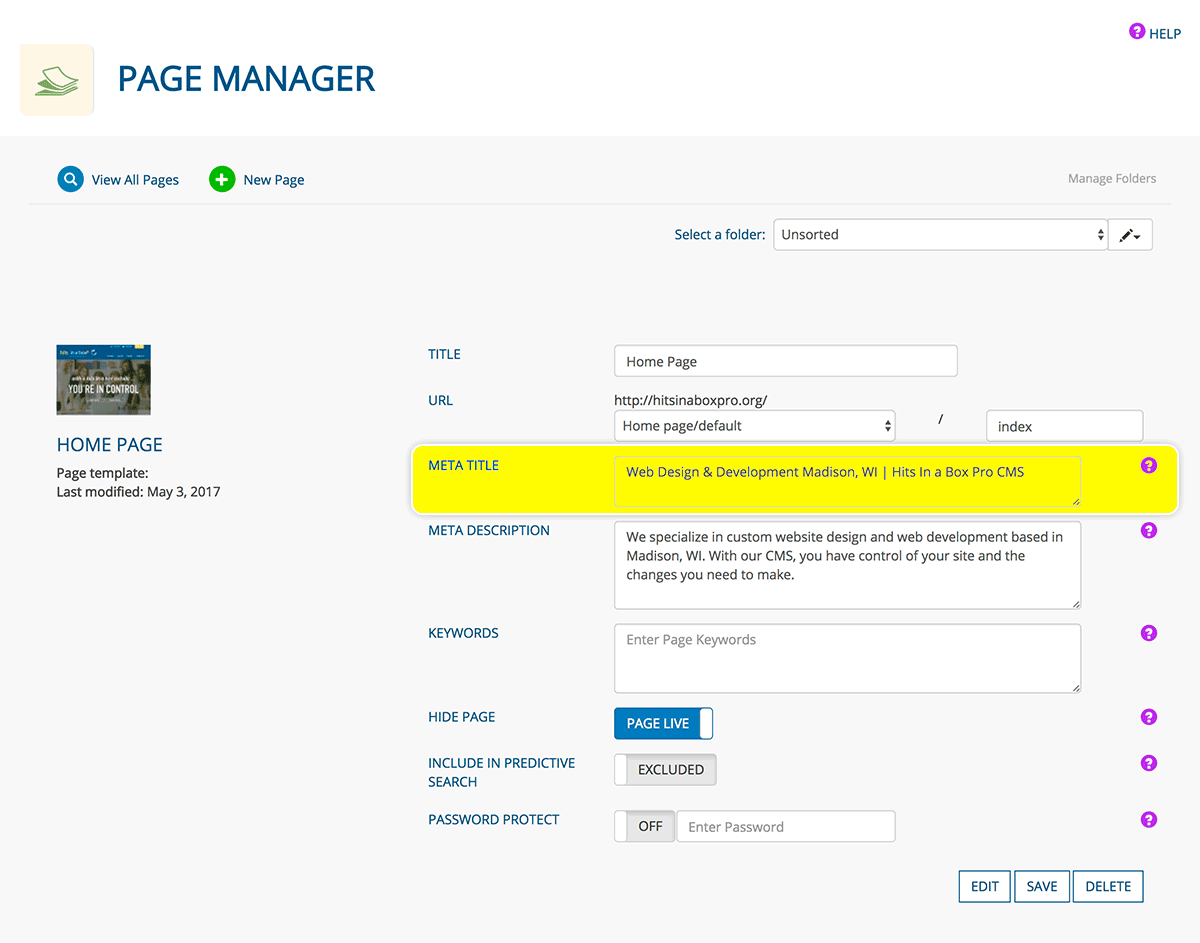This screenshot has width=1200, height=943.
Task: Click into the Meta Title text area
Action: tap(848, 481)
